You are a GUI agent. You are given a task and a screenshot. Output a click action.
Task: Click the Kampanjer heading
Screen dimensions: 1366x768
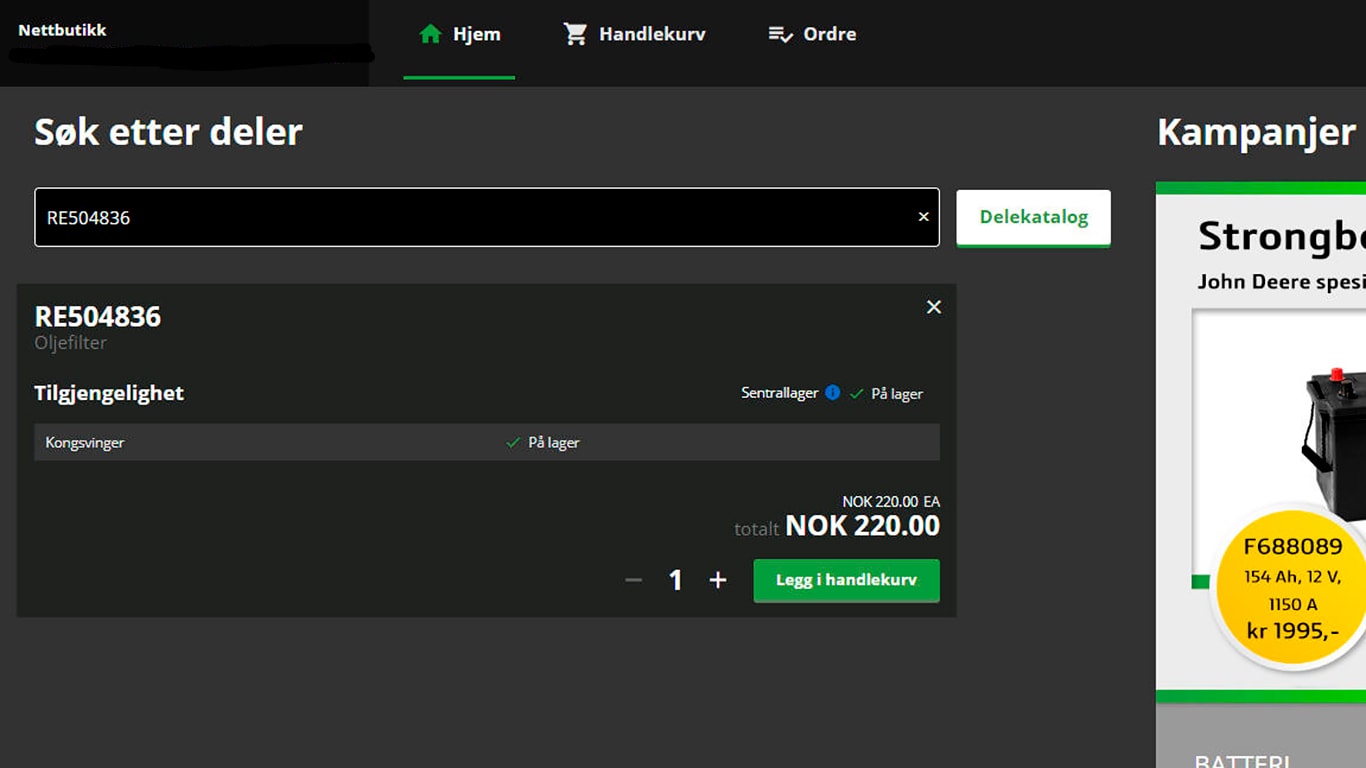click(1256, 132)
